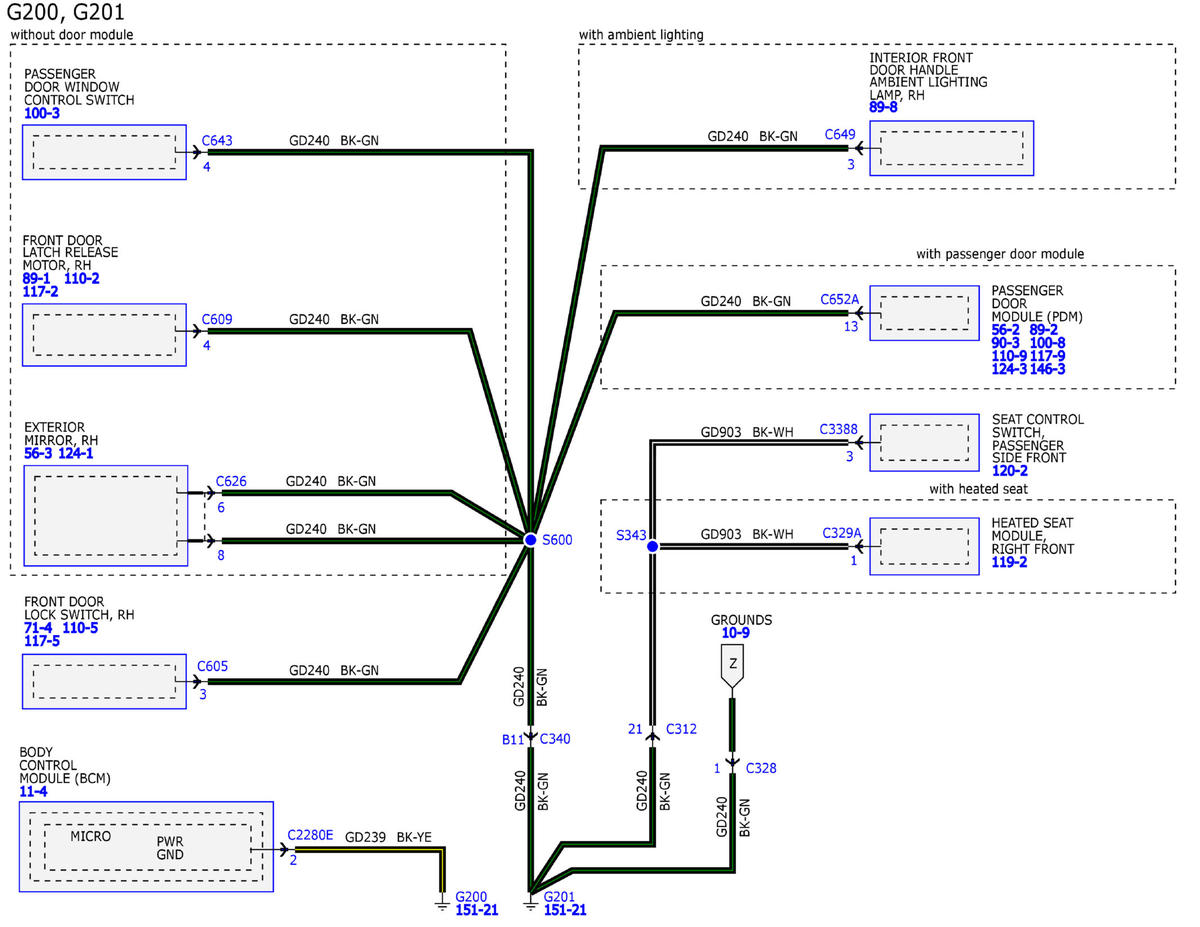
Task: Jump to page 89-8 ambient lamp reference
Action: click(883, 107)
